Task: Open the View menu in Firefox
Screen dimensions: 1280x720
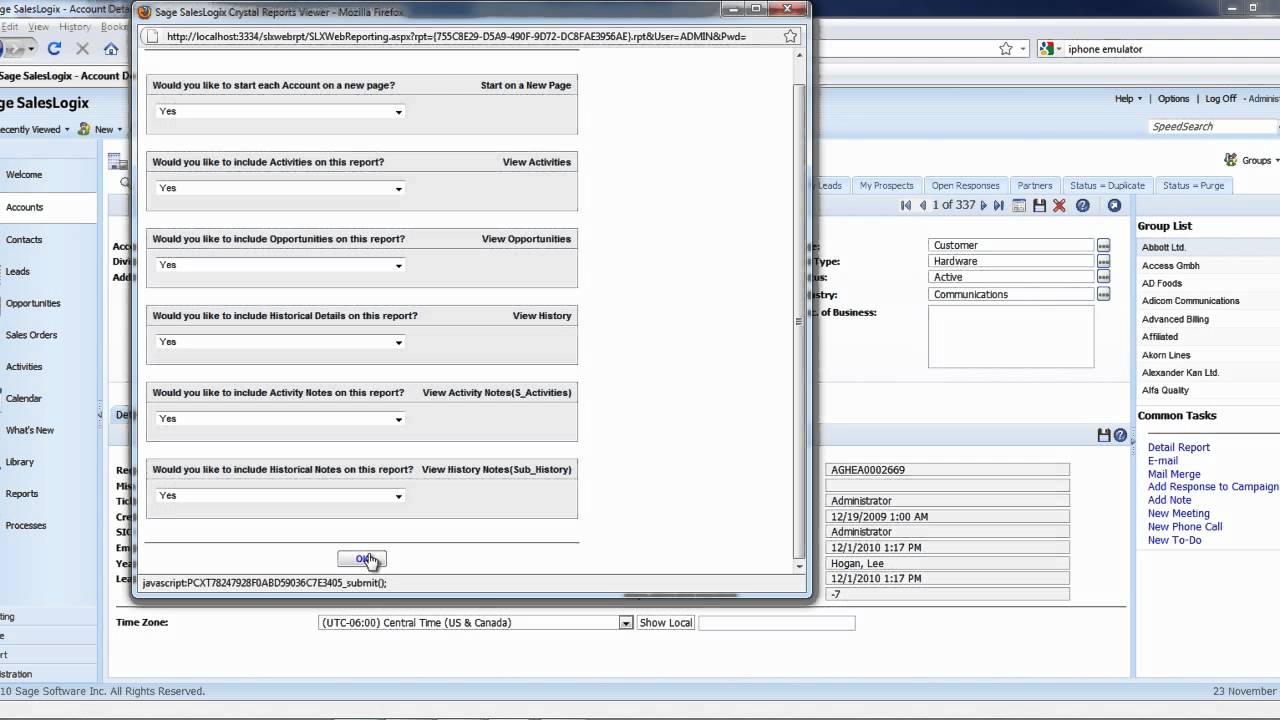Action: point(38,27)
